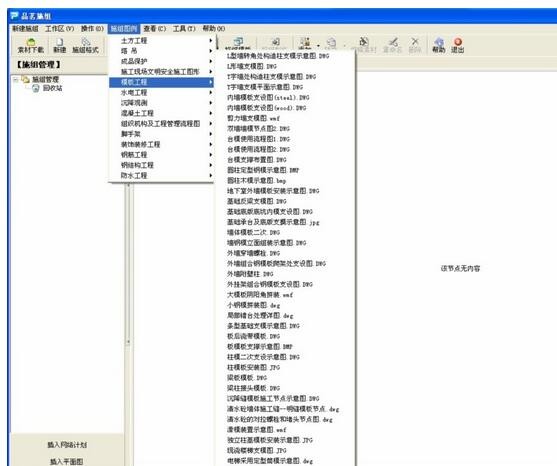
Task: Expand the 成品保护 submenu
Action: pos(161,61)
